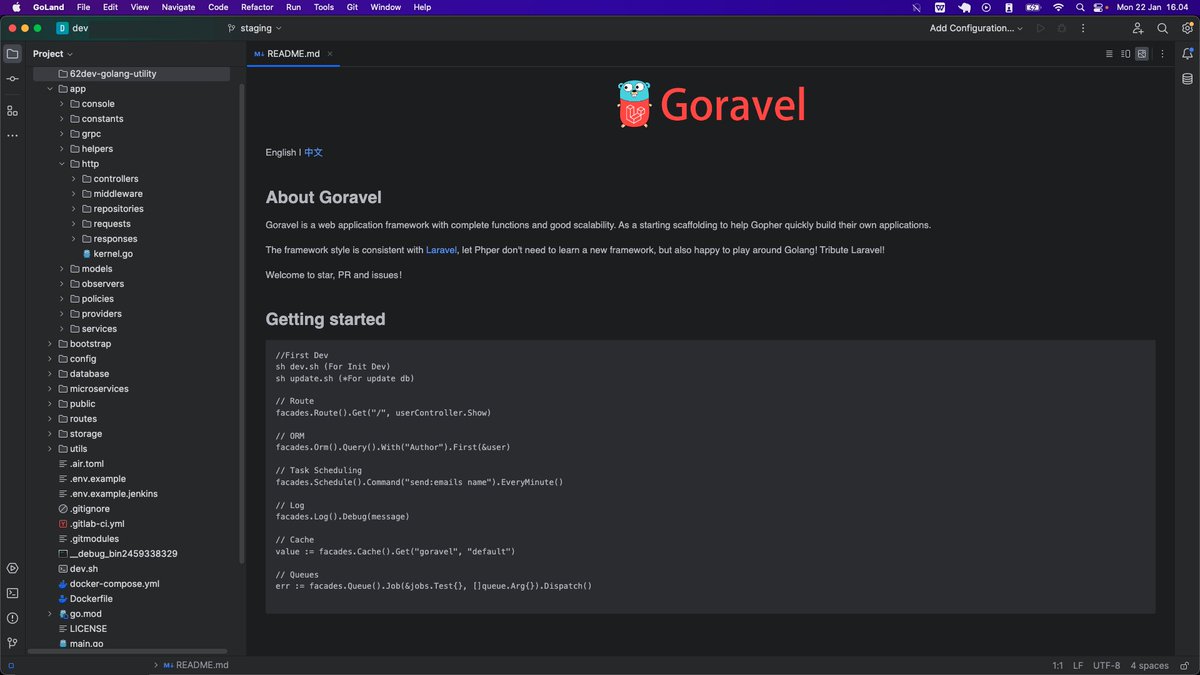Open the Add Configuration dropdown
1200x675 pixels.
click(x=976, y=28)
